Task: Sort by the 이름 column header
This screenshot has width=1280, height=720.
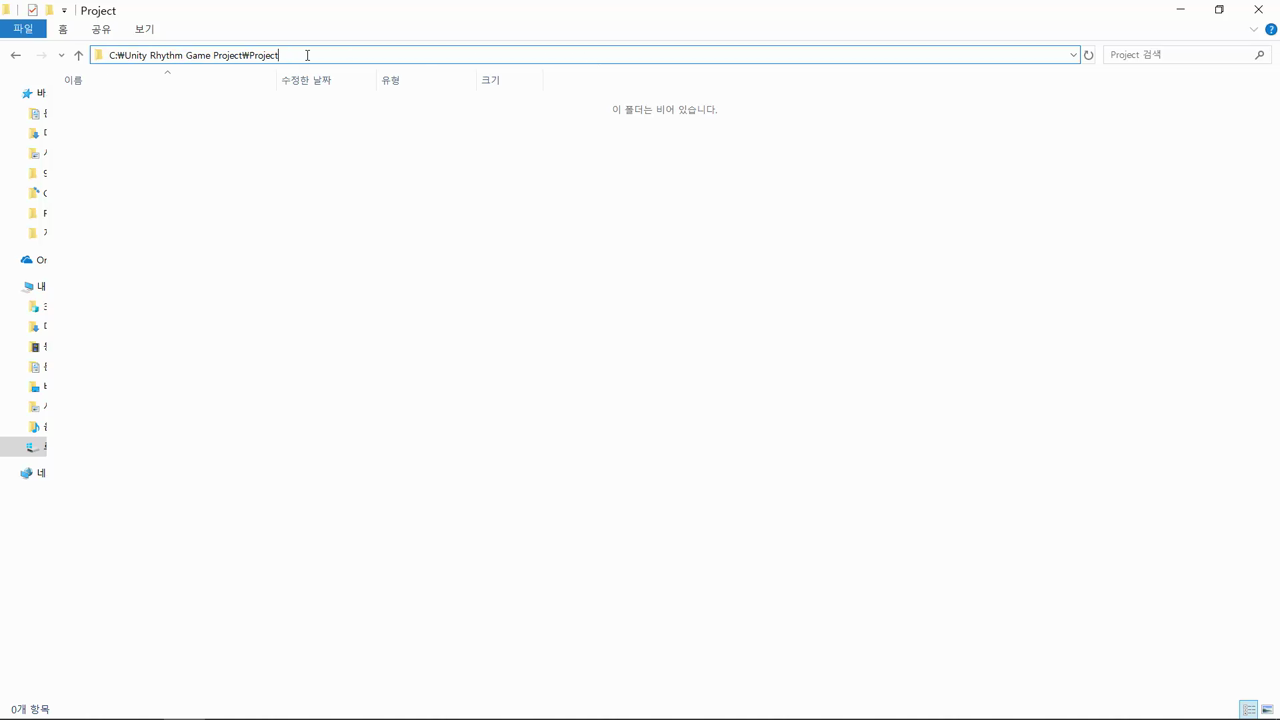Action: tap(168, 80)
